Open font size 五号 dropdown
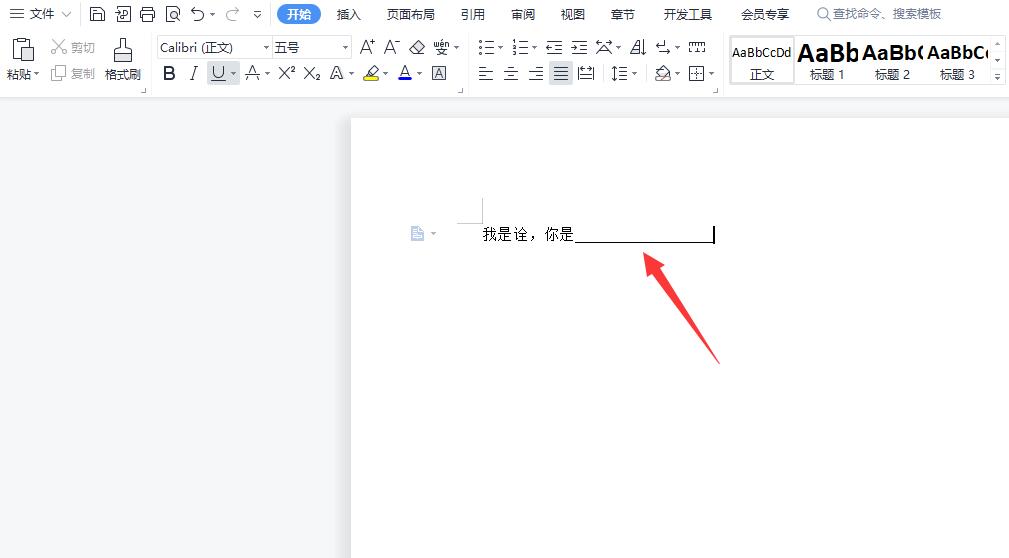This screenshot has width=1009, height=558. tap(345, 48)
